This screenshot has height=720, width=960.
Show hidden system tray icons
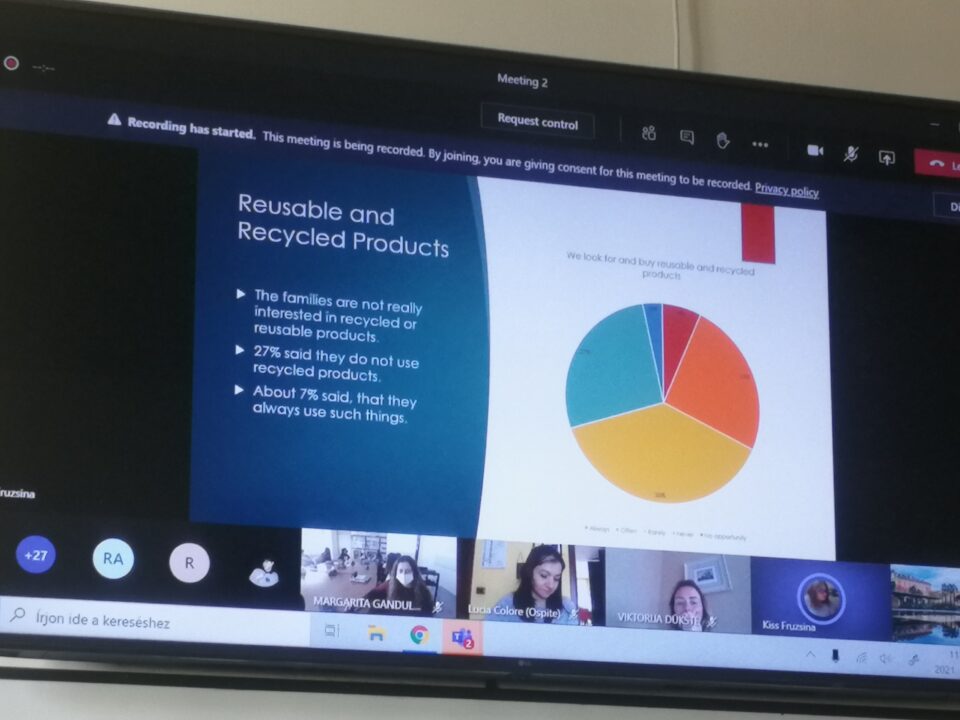point(810,655)
